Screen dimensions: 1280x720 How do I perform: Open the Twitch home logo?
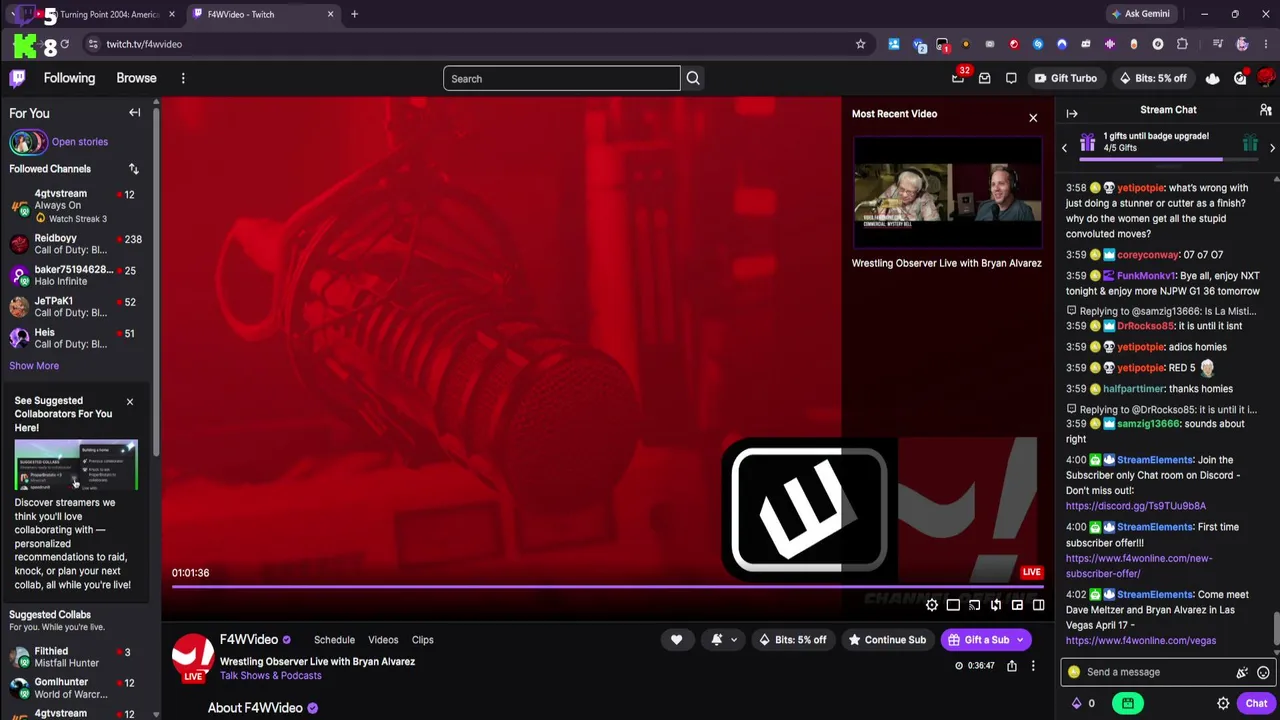point(18,78)
